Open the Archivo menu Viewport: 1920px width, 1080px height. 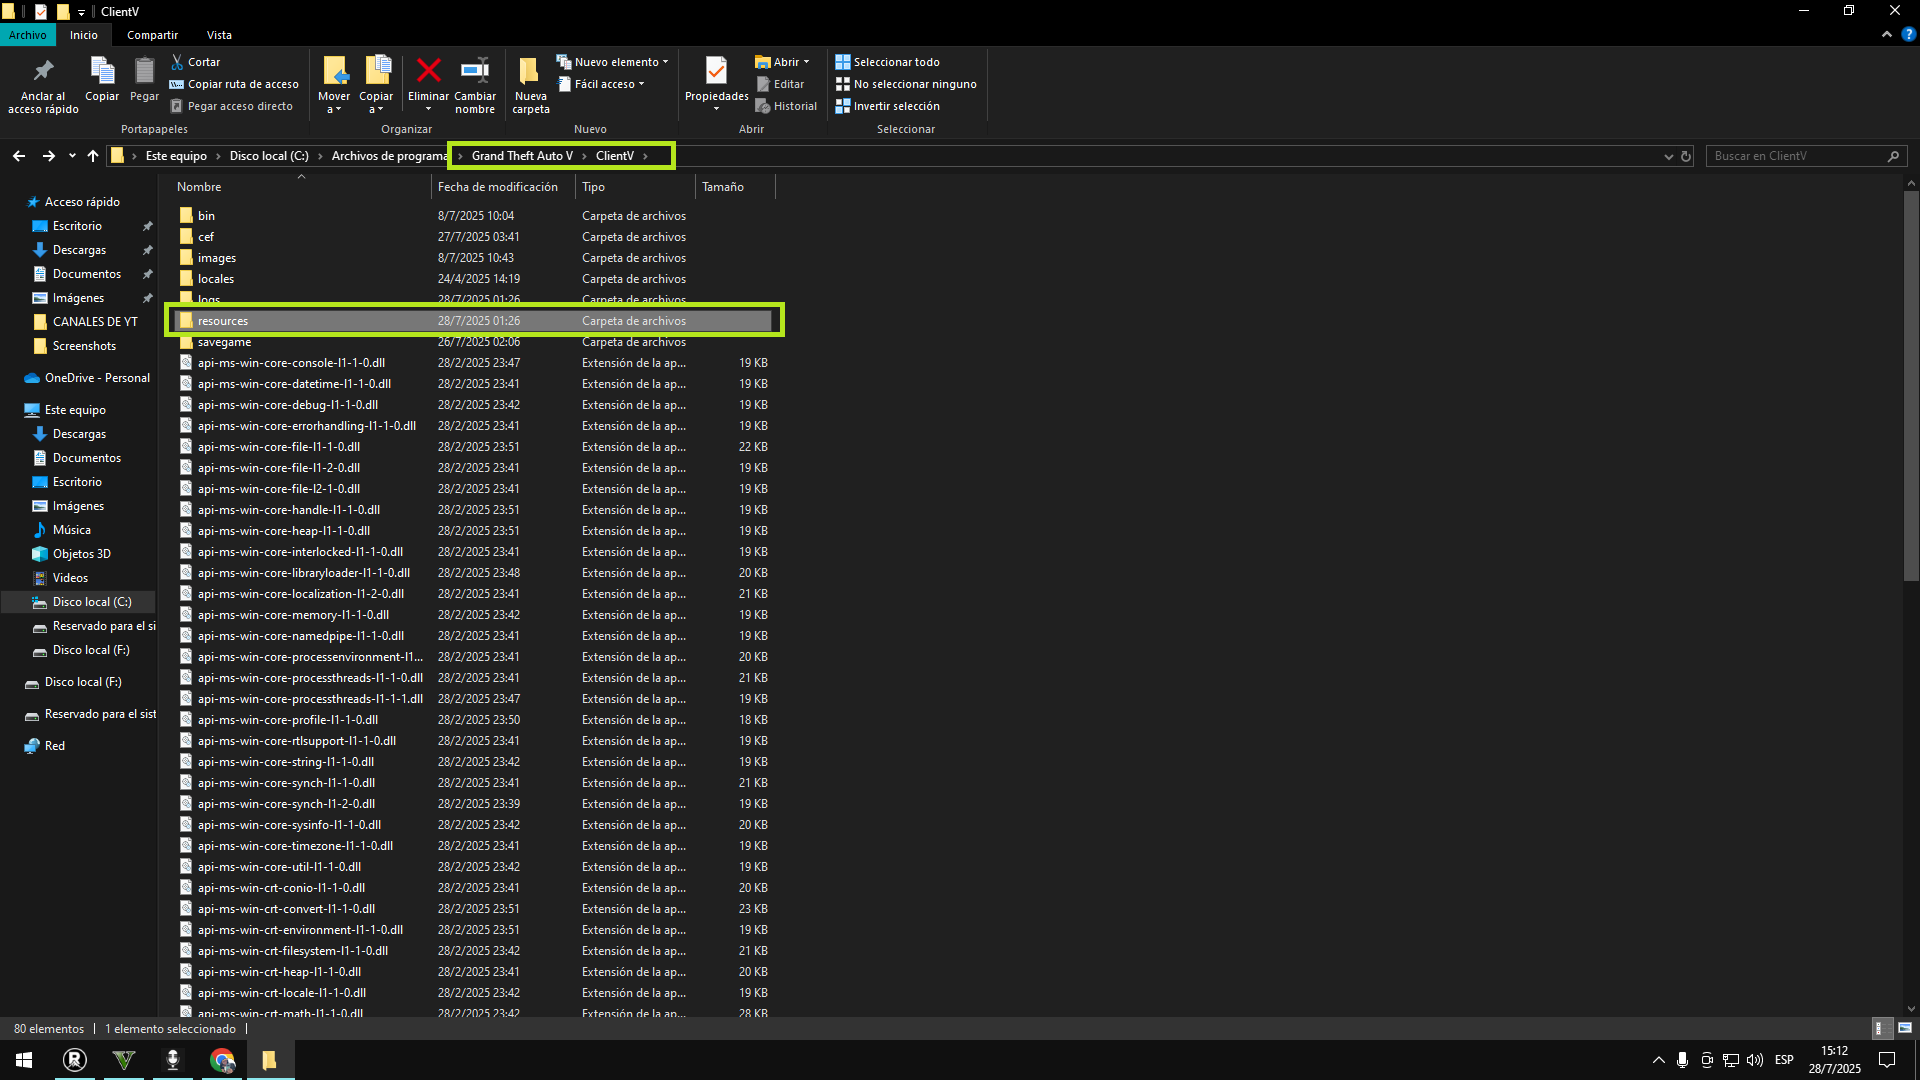[28, 35]
